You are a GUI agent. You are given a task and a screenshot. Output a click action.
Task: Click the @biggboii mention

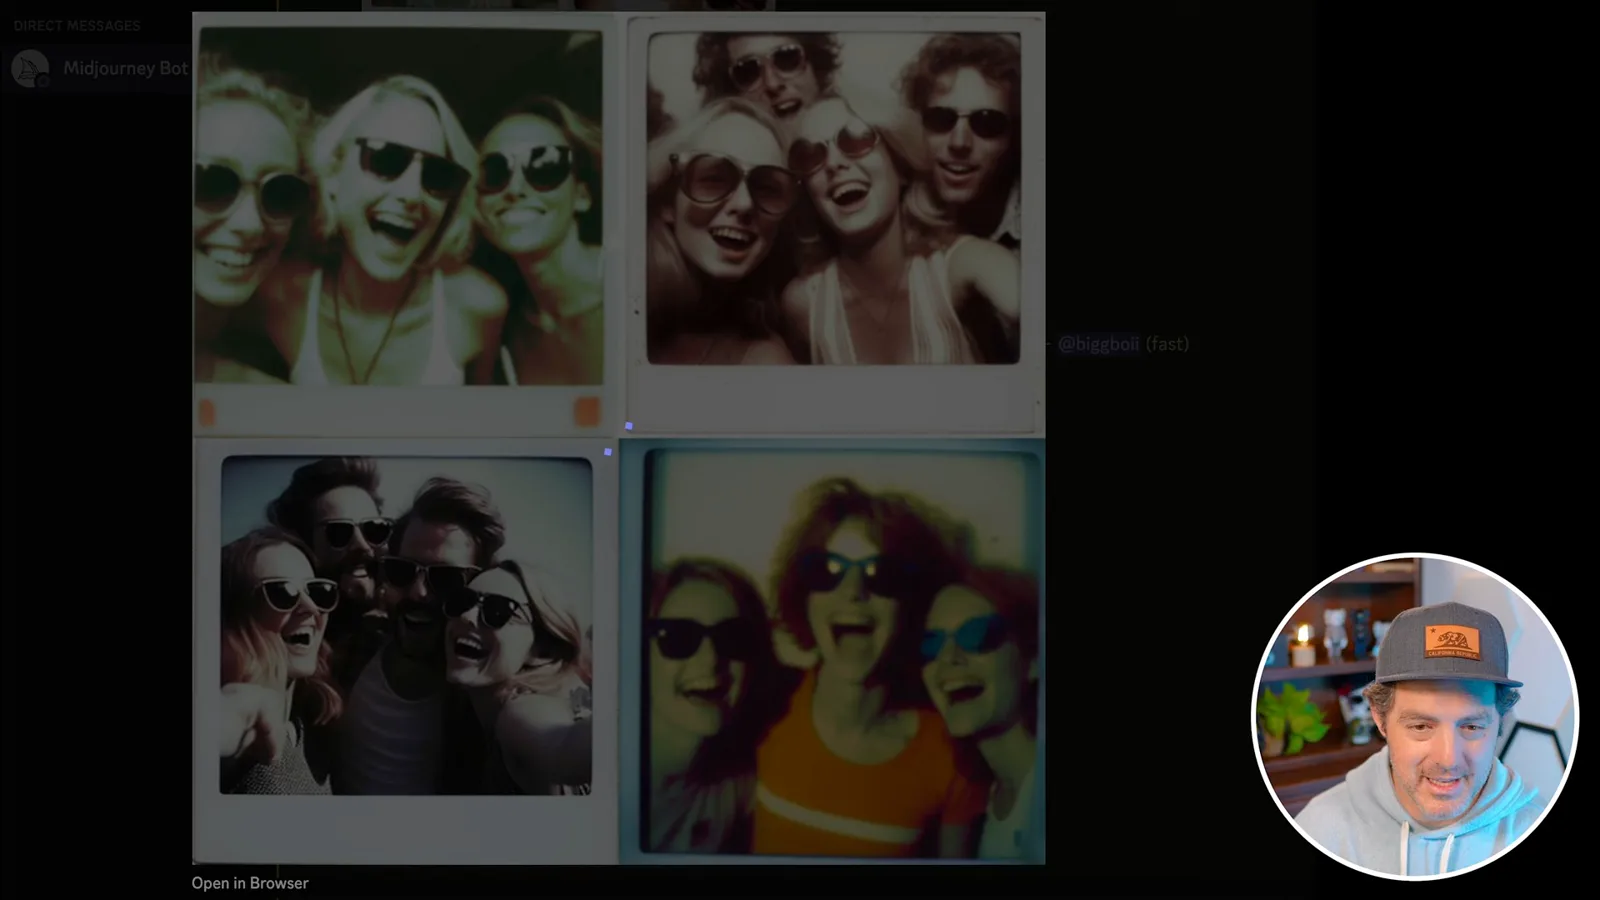click(x=1098, y=344)
